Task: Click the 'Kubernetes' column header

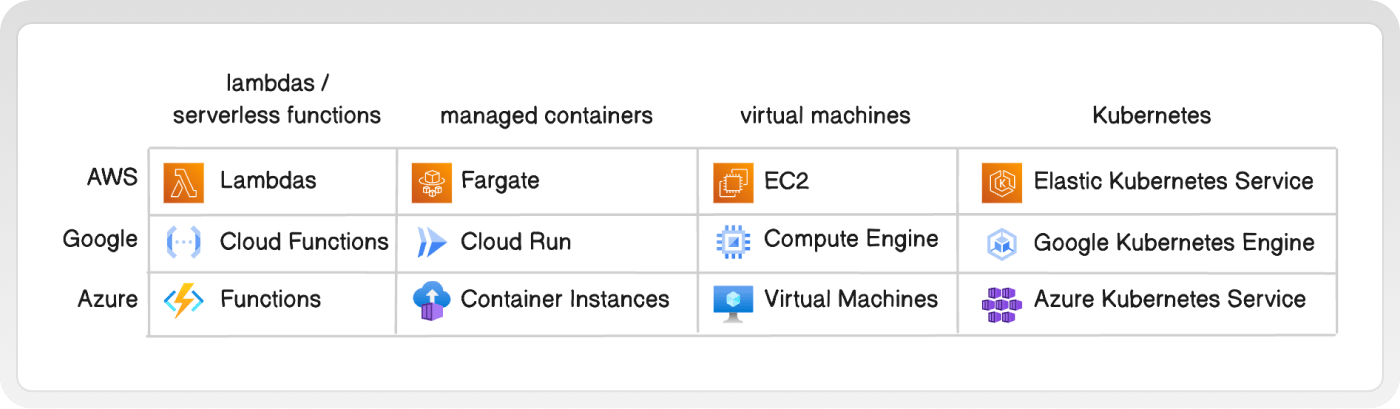Action: (x=1151, y=116)
